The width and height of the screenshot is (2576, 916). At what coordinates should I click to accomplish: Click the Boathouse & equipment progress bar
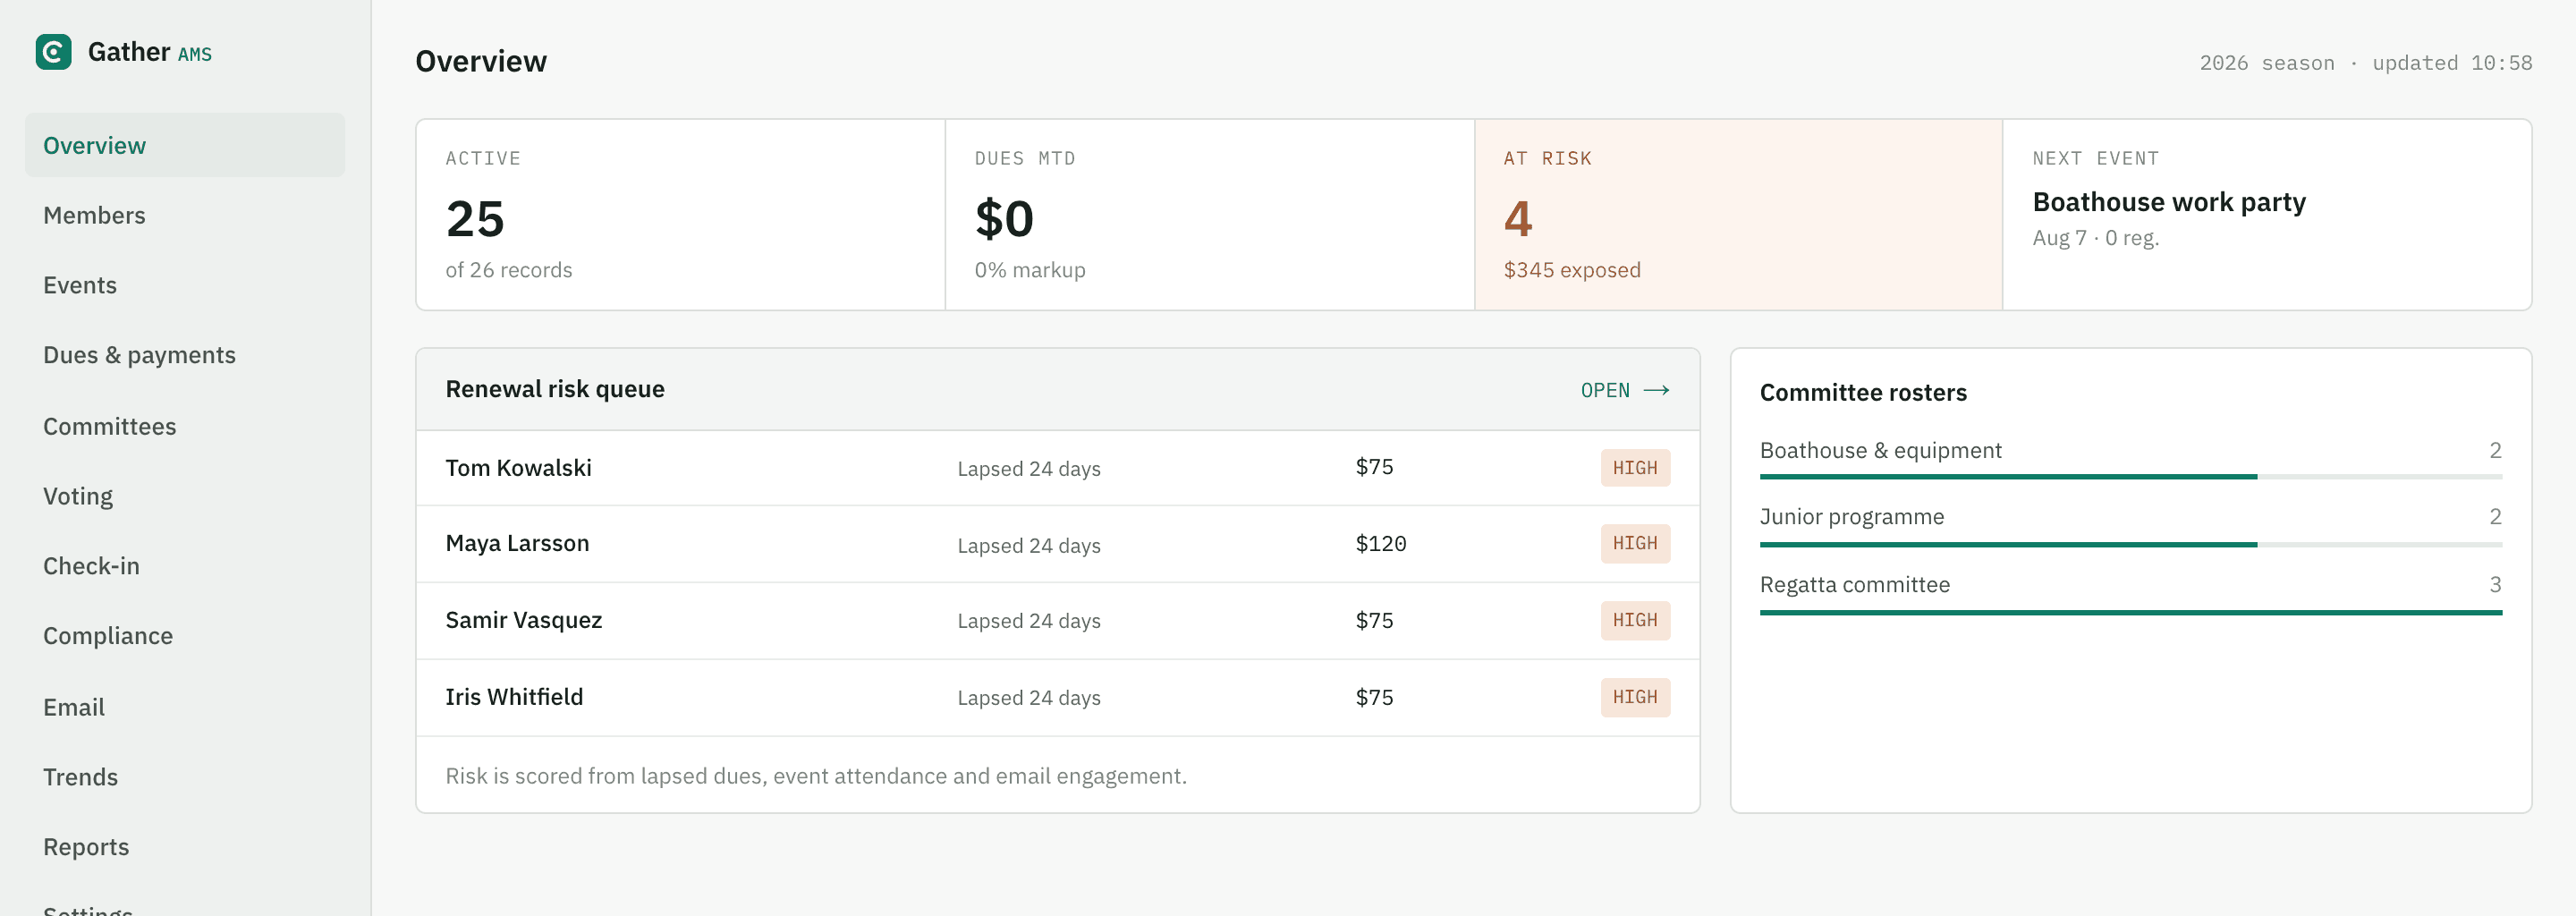coord(2131,477)
